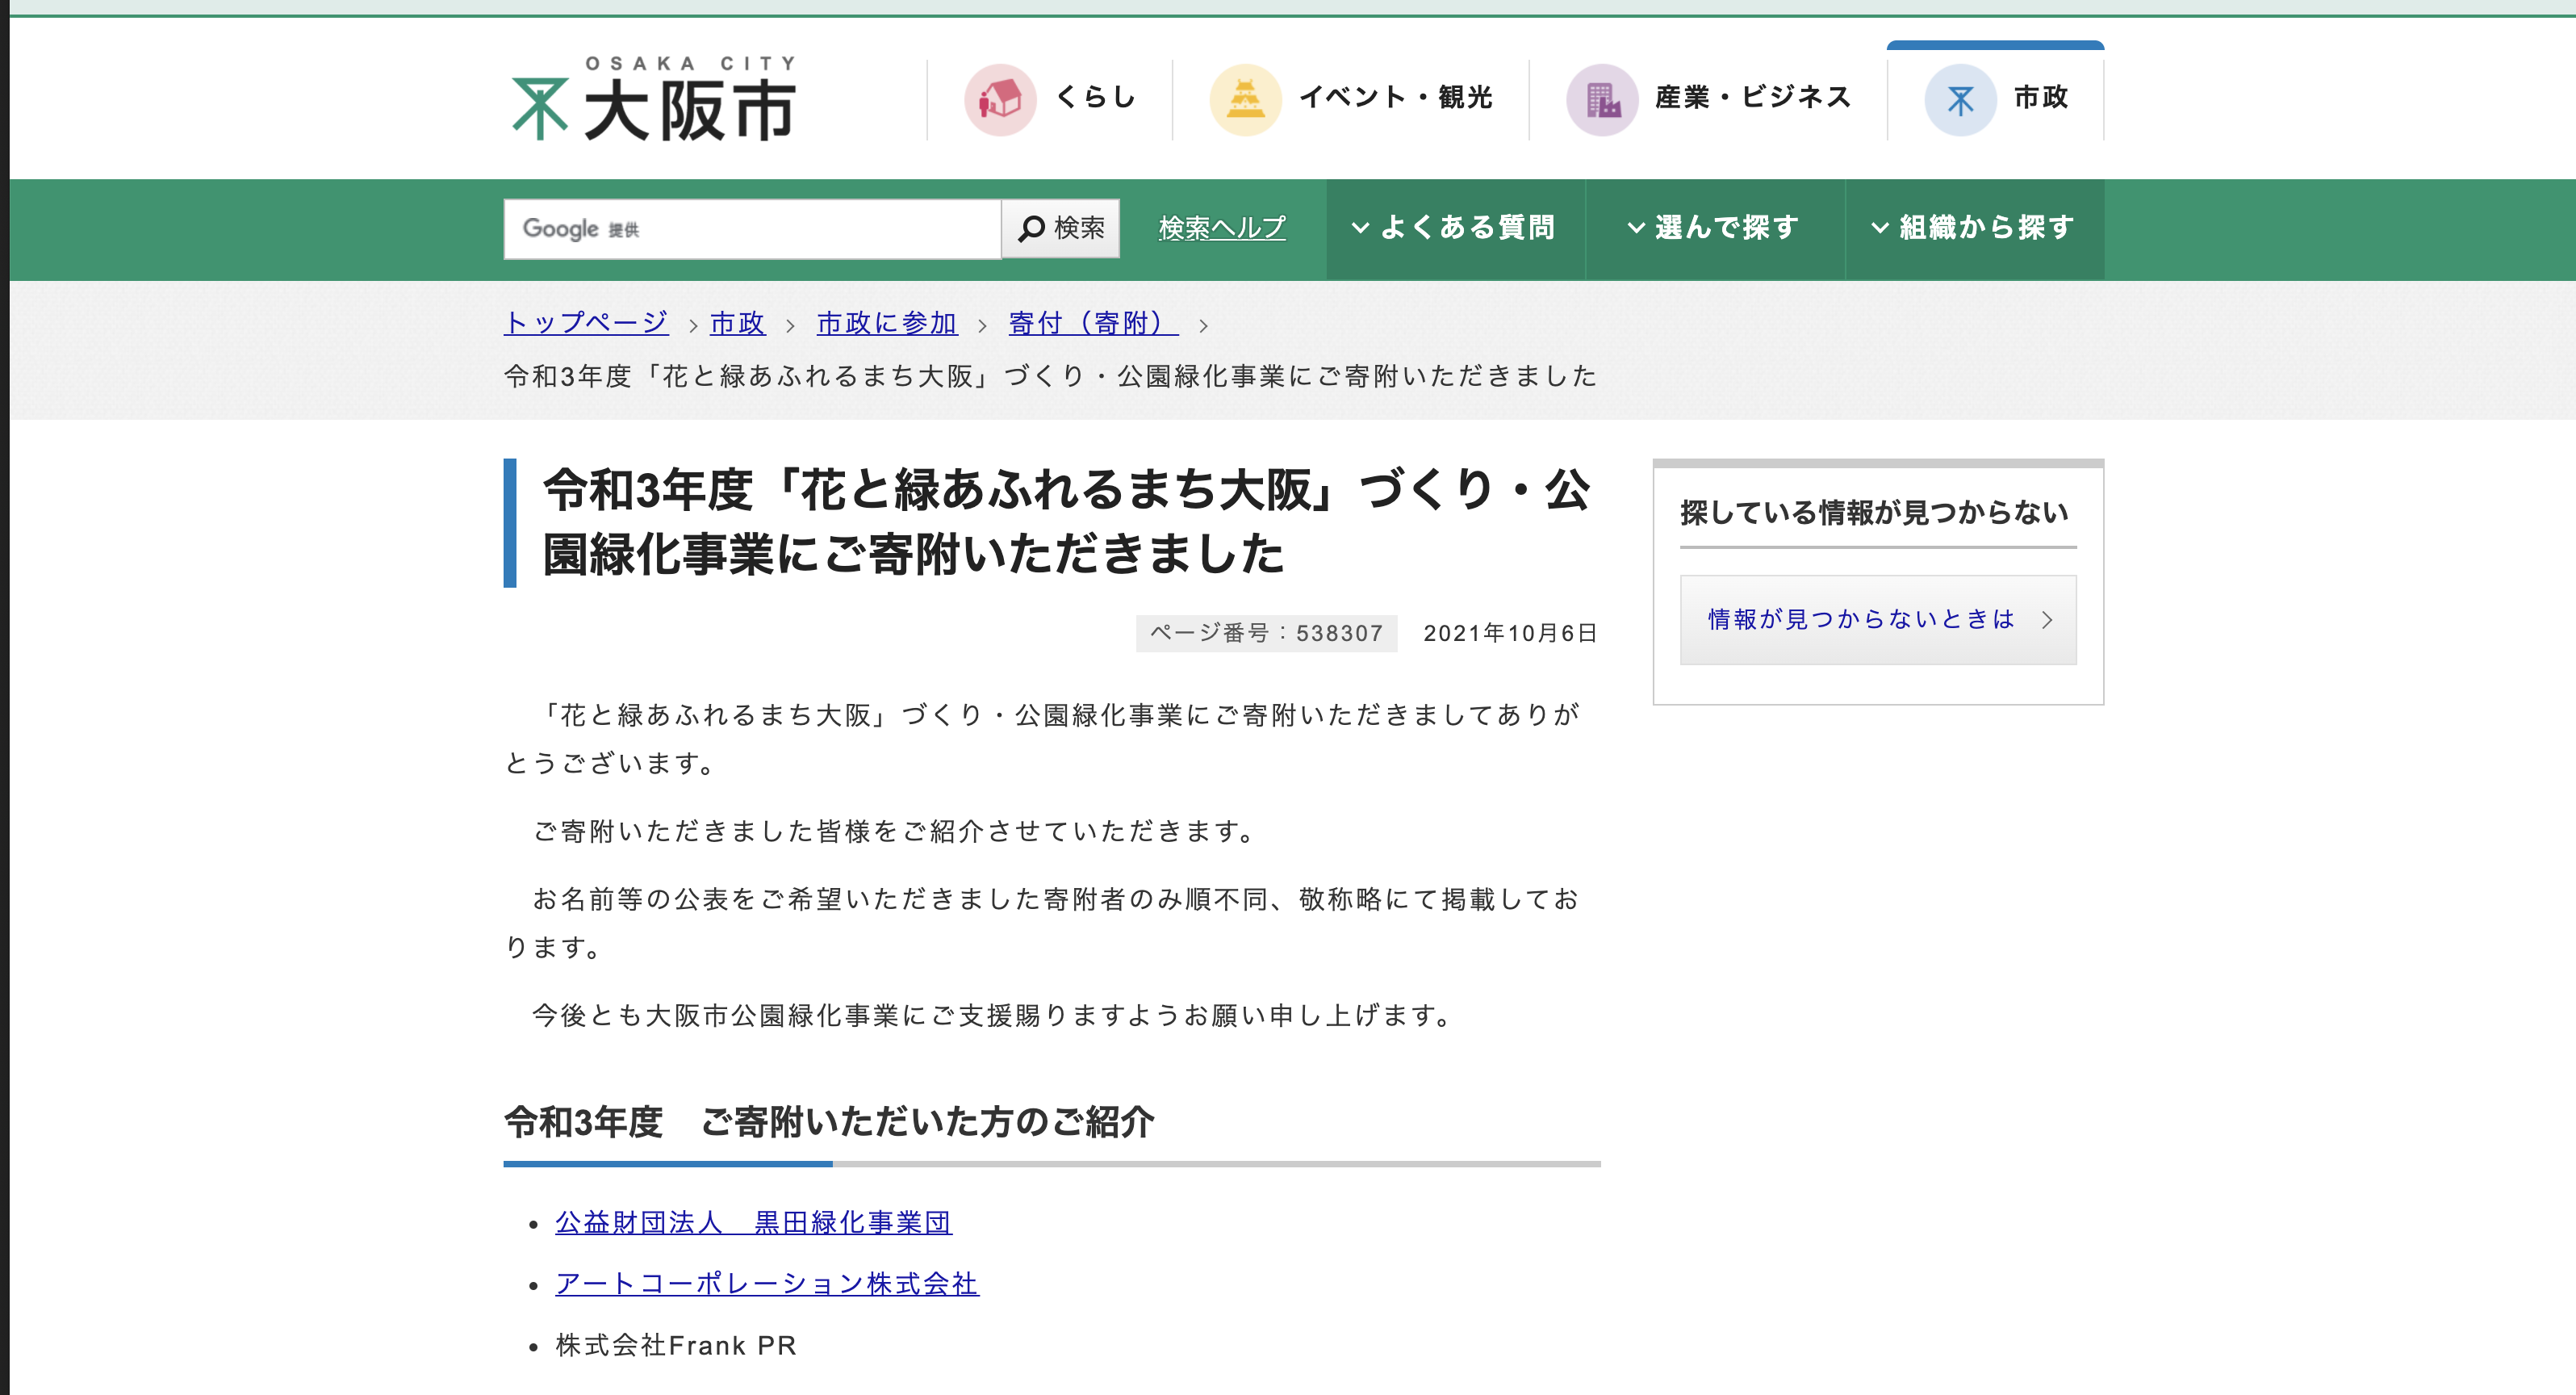Click the 公益財団法人 黒田緑化事業団 link

tap(755, 1222)
